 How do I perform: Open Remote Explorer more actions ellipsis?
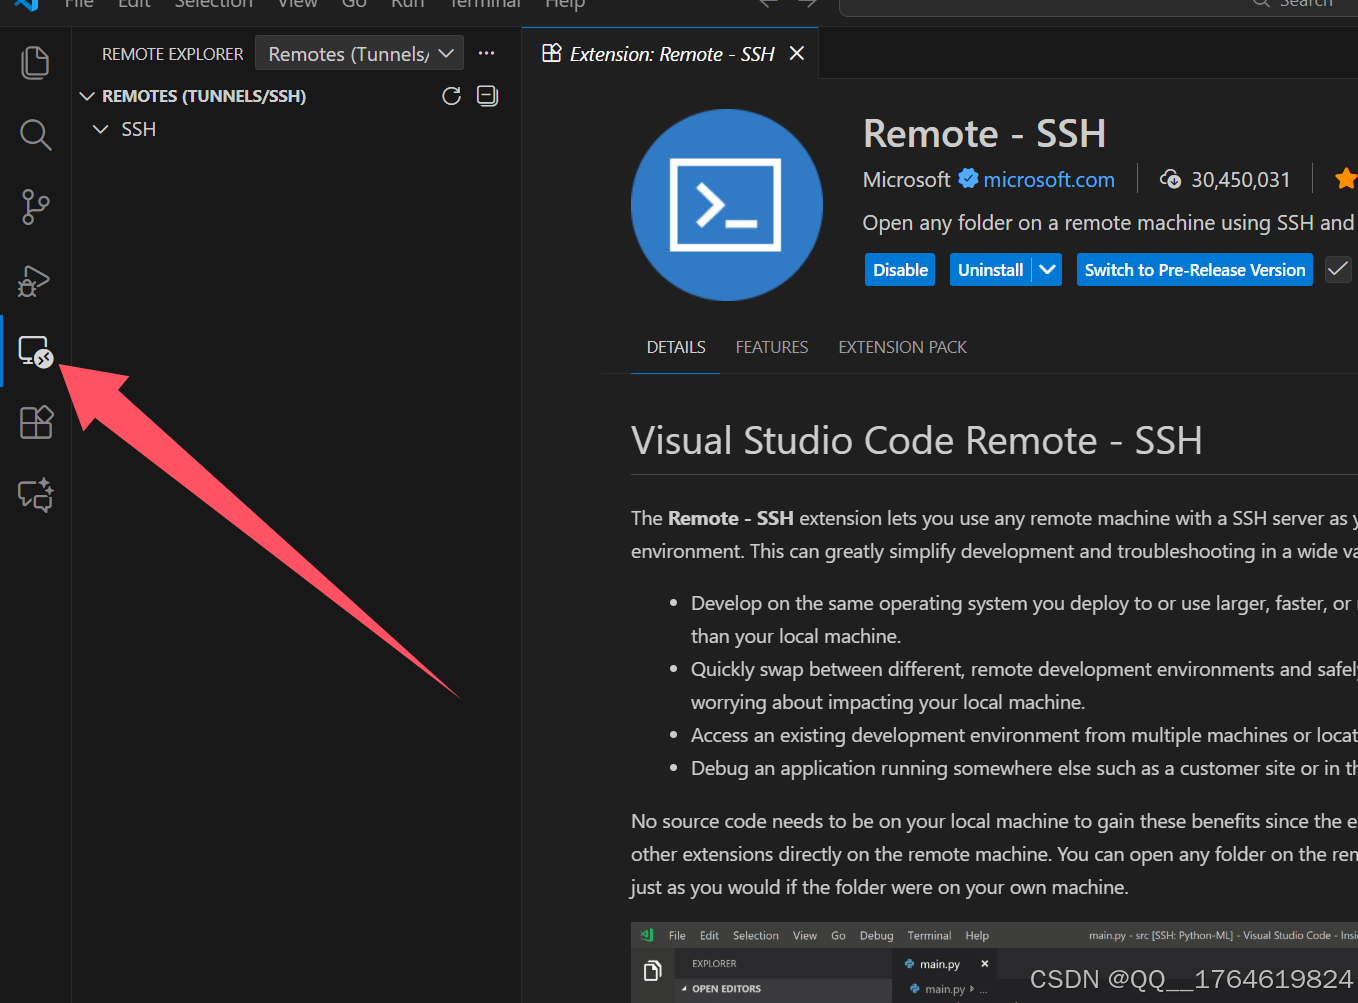coord(487,53)
